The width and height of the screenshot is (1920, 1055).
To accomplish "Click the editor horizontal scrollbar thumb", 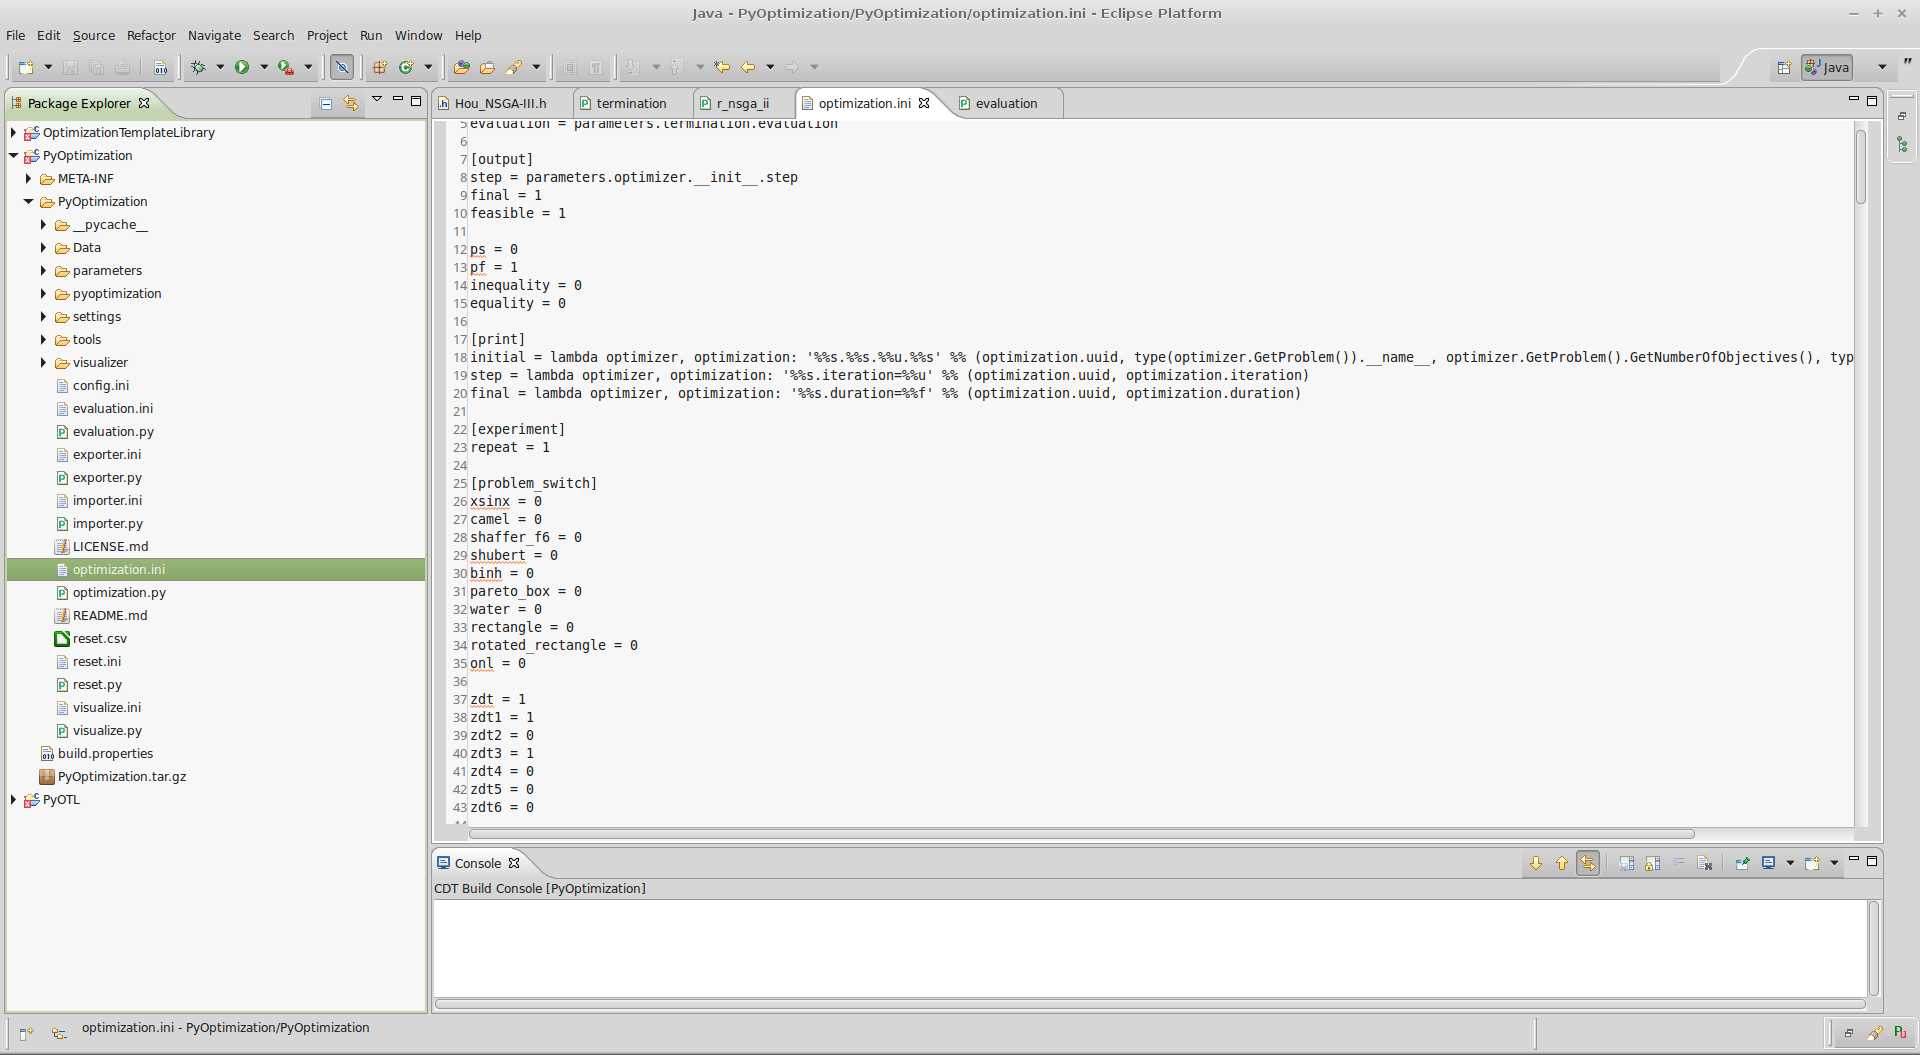I will (1082, 834).
